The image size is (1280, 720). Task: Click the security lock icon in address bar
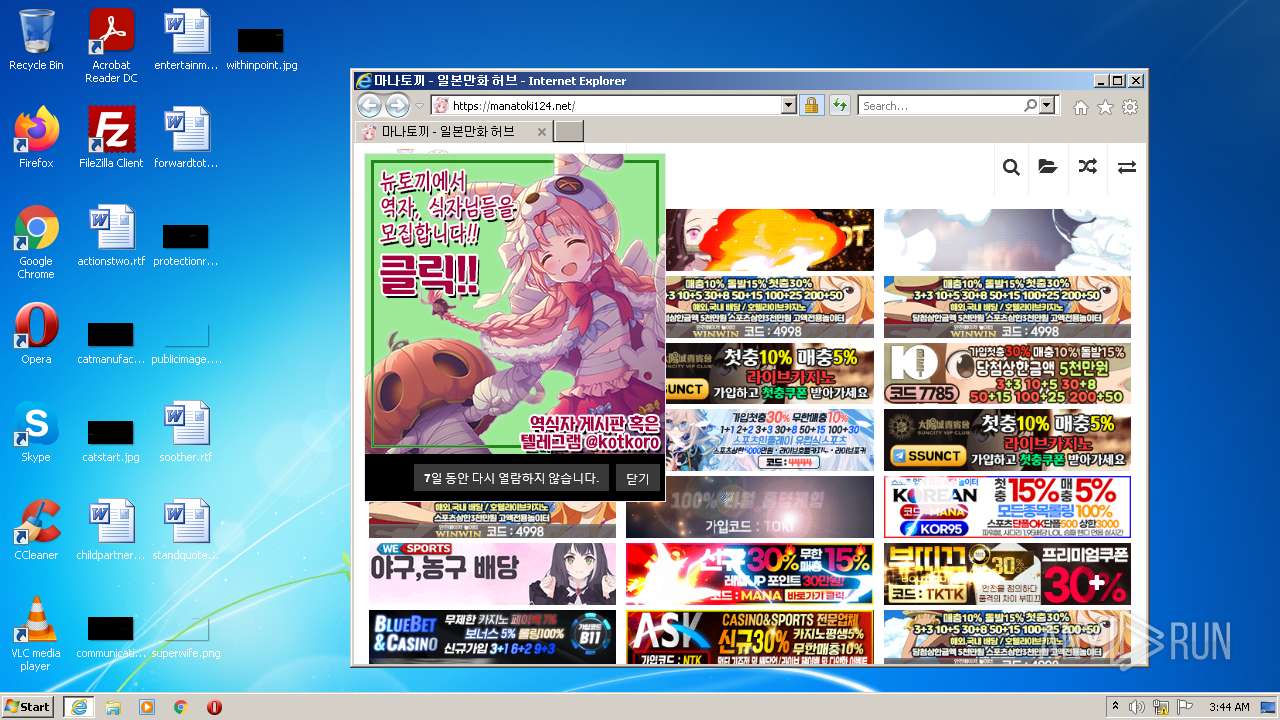point(811,105)
